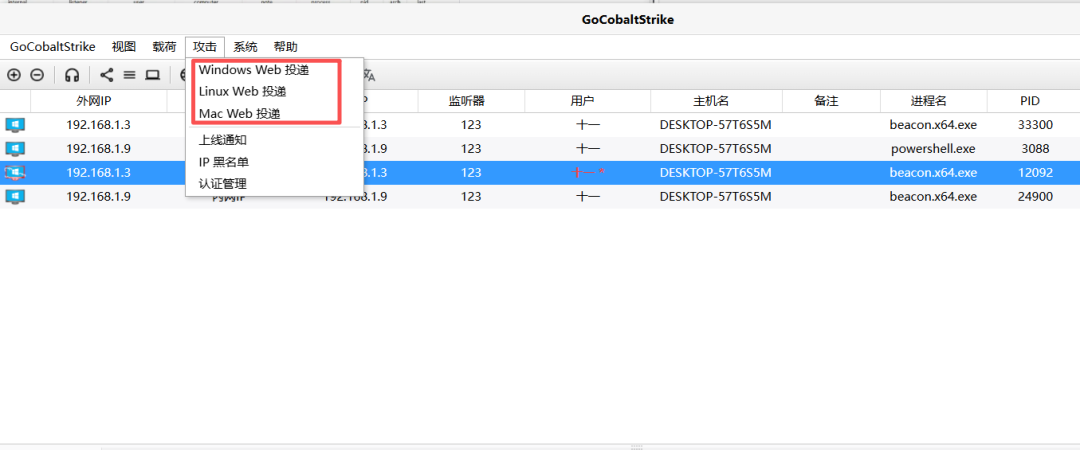Click the plus circle toolbar icon
This screenshot has width=1080, height=450.
pos(14,74)
